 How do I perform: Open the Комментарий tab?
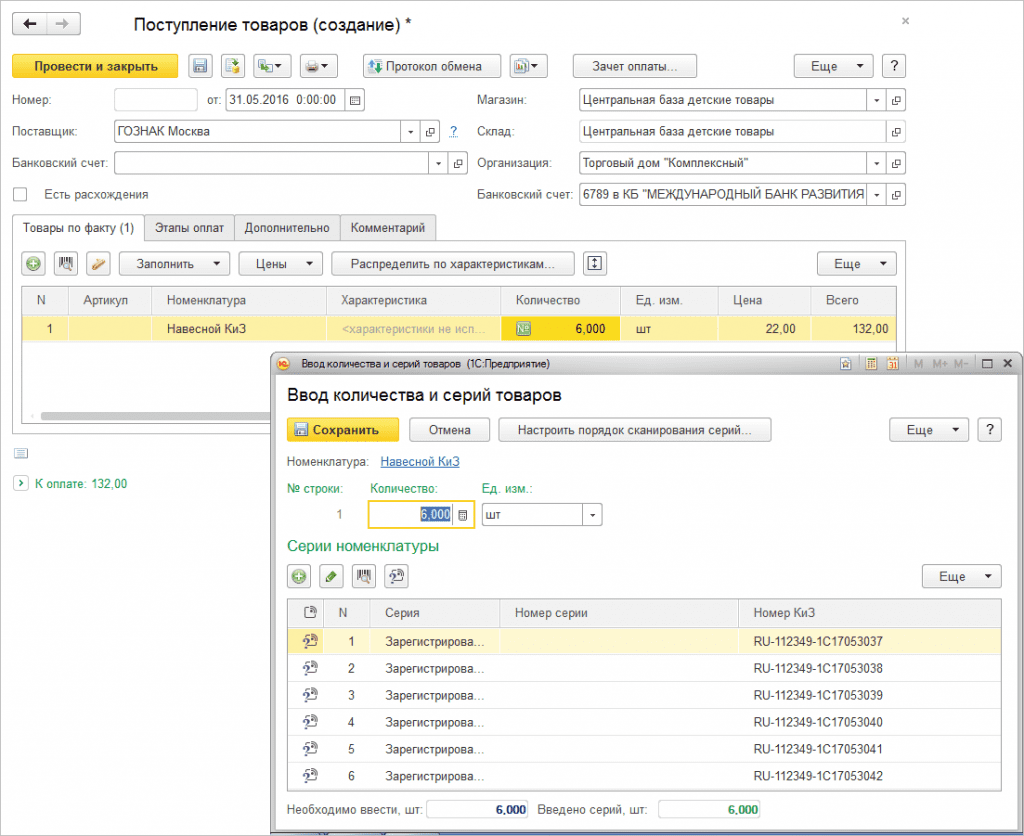click(x=387, y=228)
